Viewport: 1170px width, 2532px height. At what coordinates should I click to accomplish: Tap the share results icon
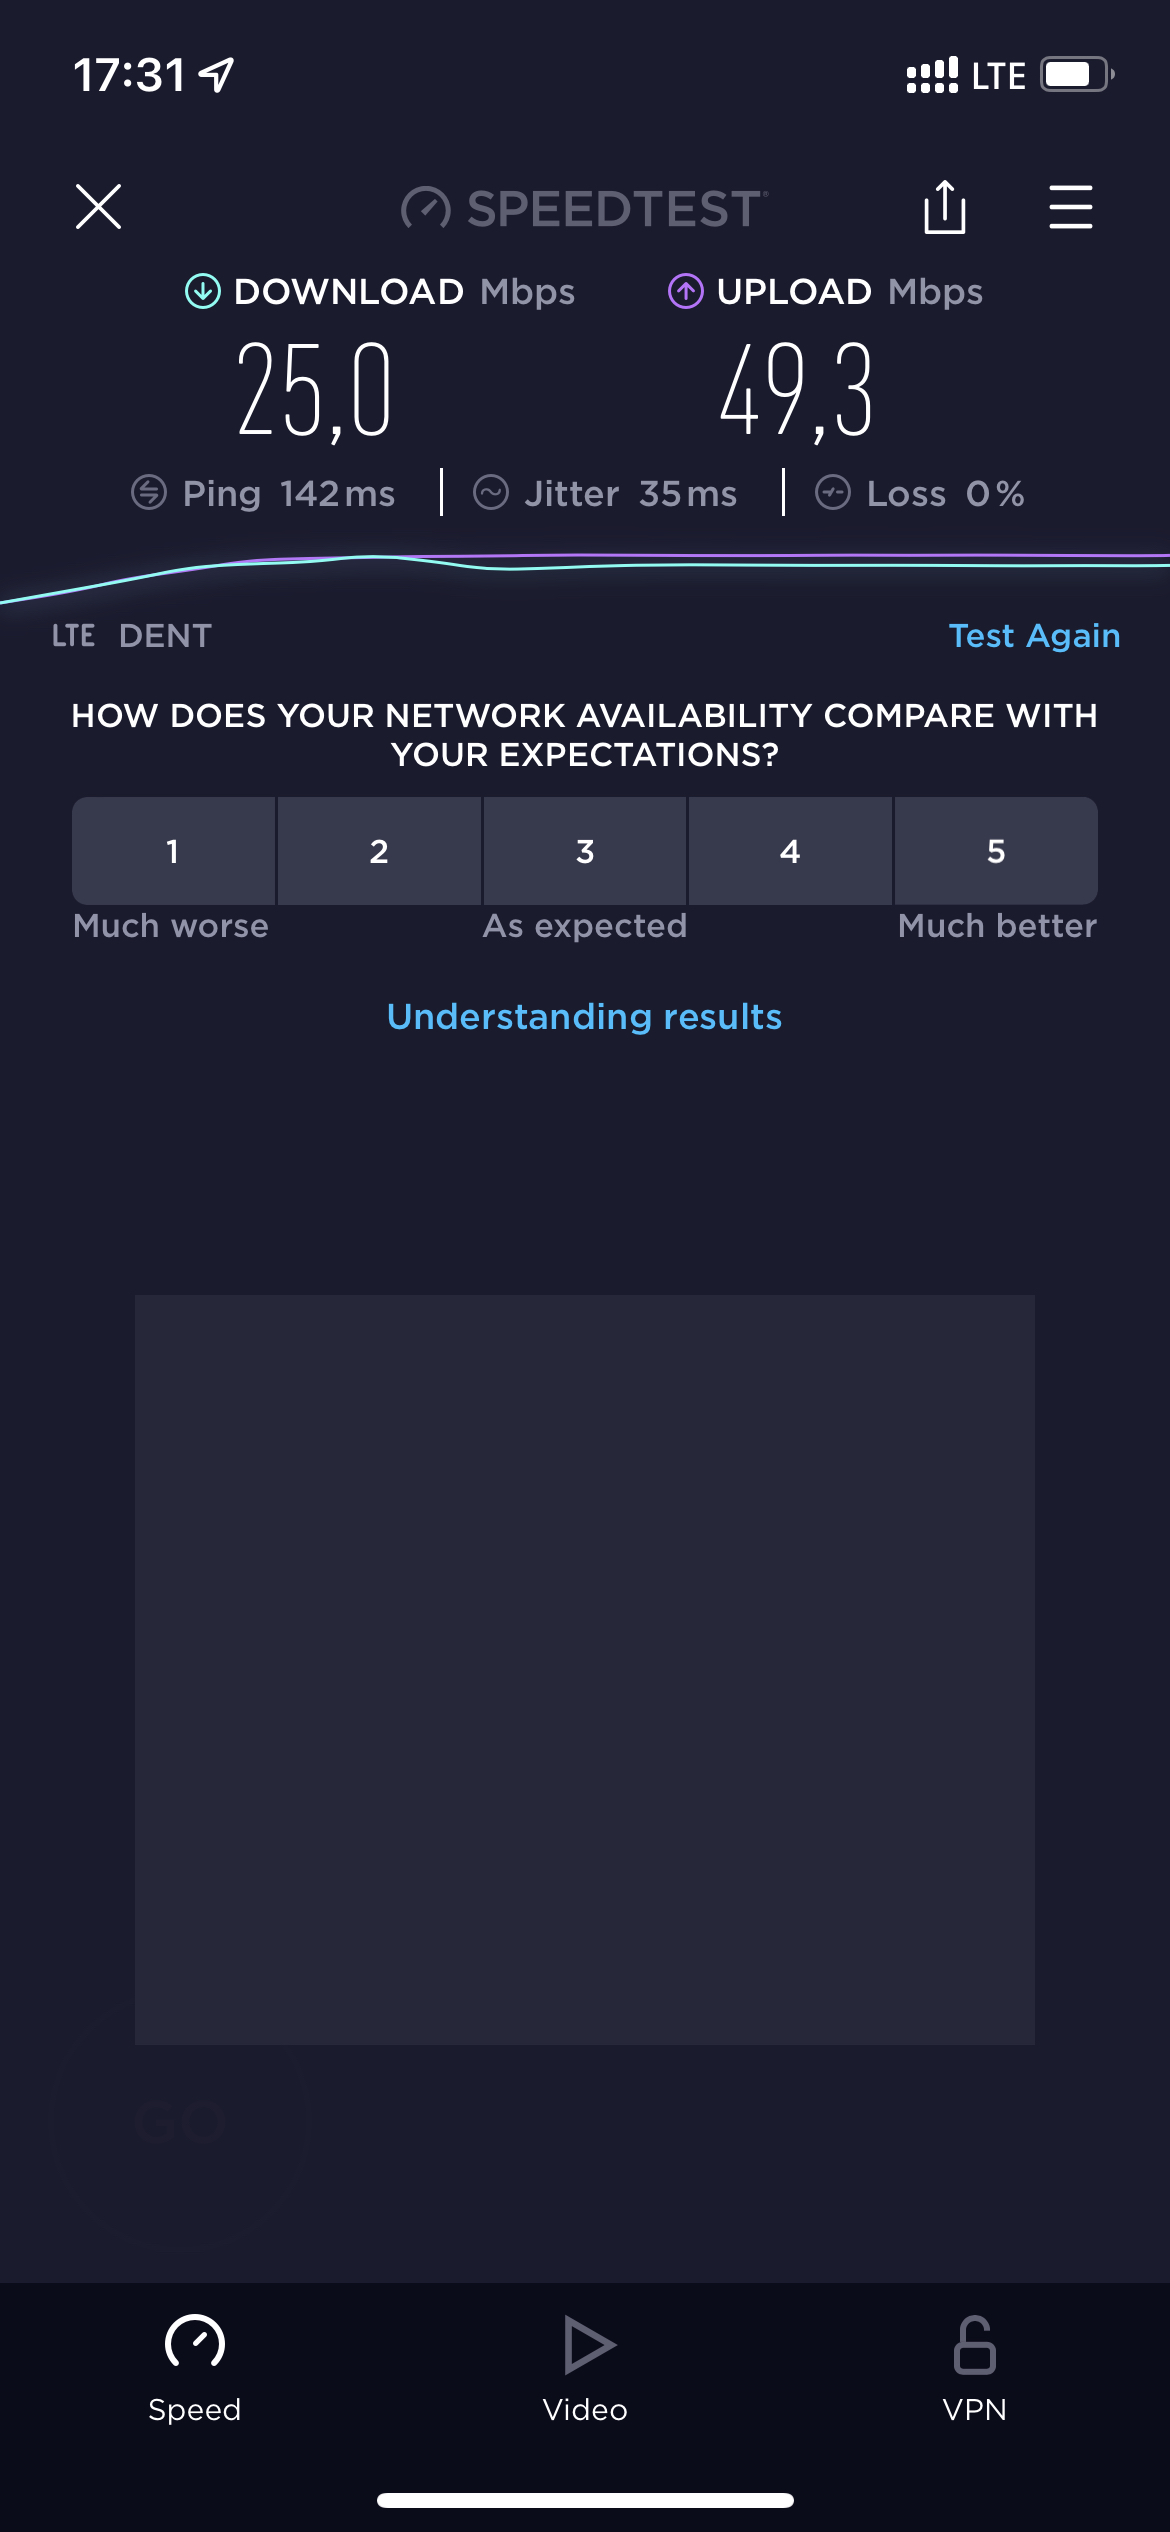(944, 207)
